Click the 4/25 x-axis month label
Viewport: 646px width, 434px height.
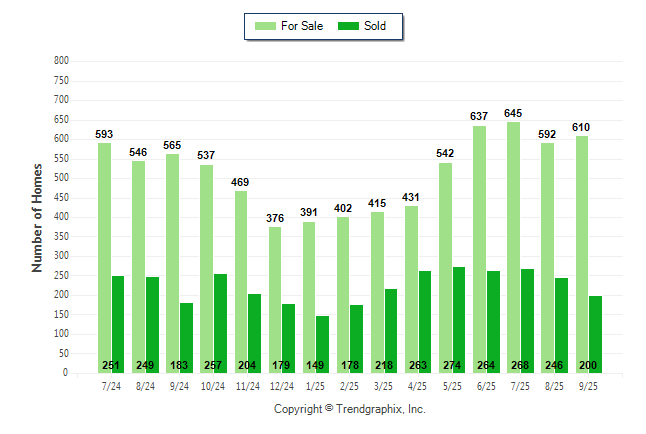coord(417,385)
